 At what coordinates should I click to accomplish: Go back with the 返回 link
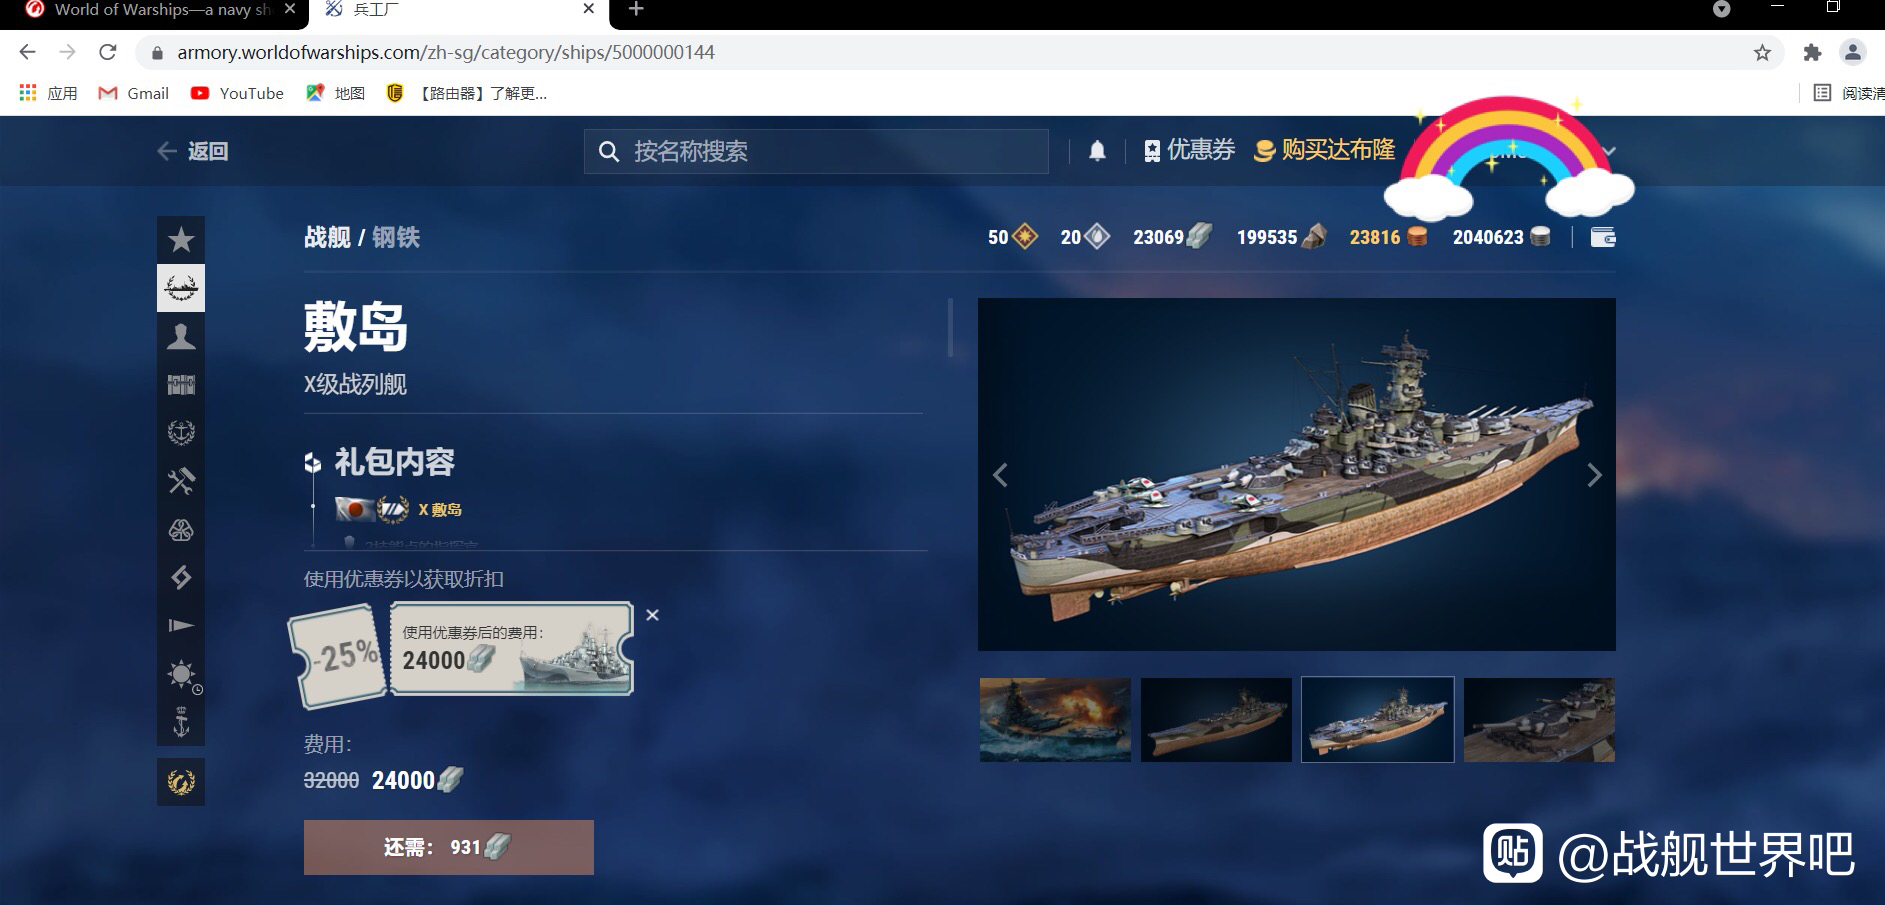[x=193, y=151]
